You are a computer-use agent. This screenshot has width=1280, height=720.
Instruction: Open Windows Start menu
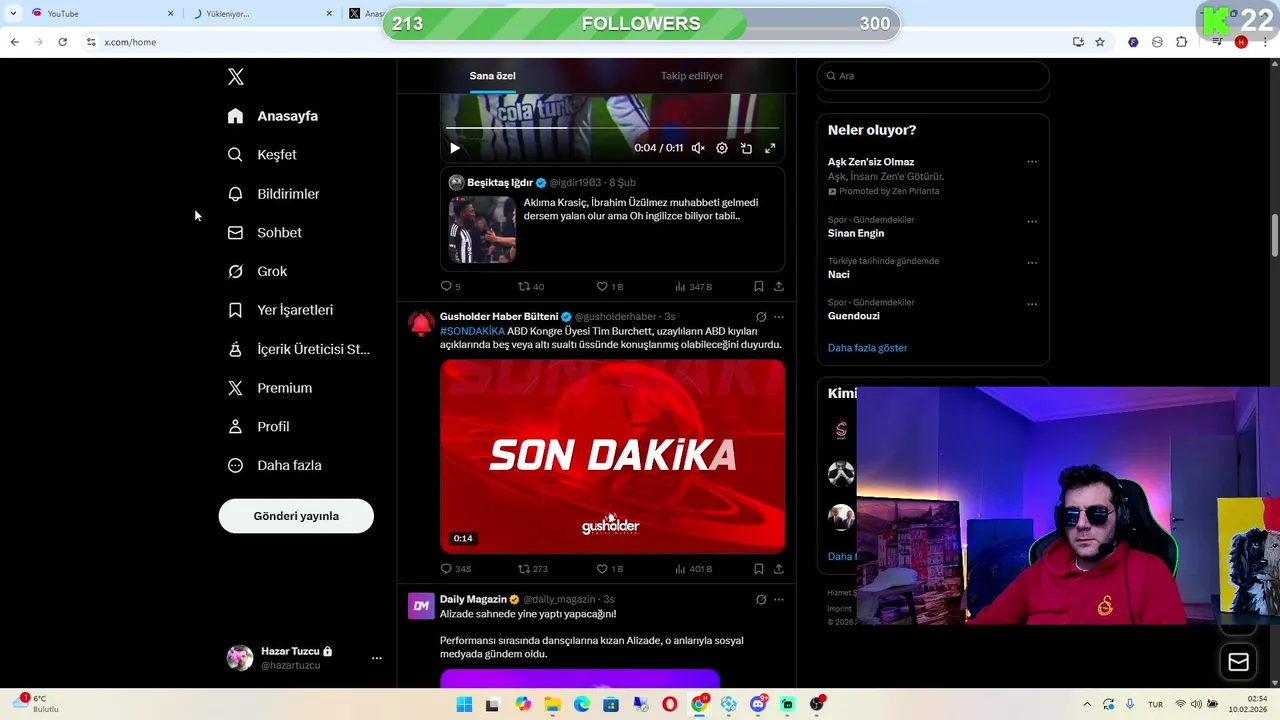click(x=464, y=705)
